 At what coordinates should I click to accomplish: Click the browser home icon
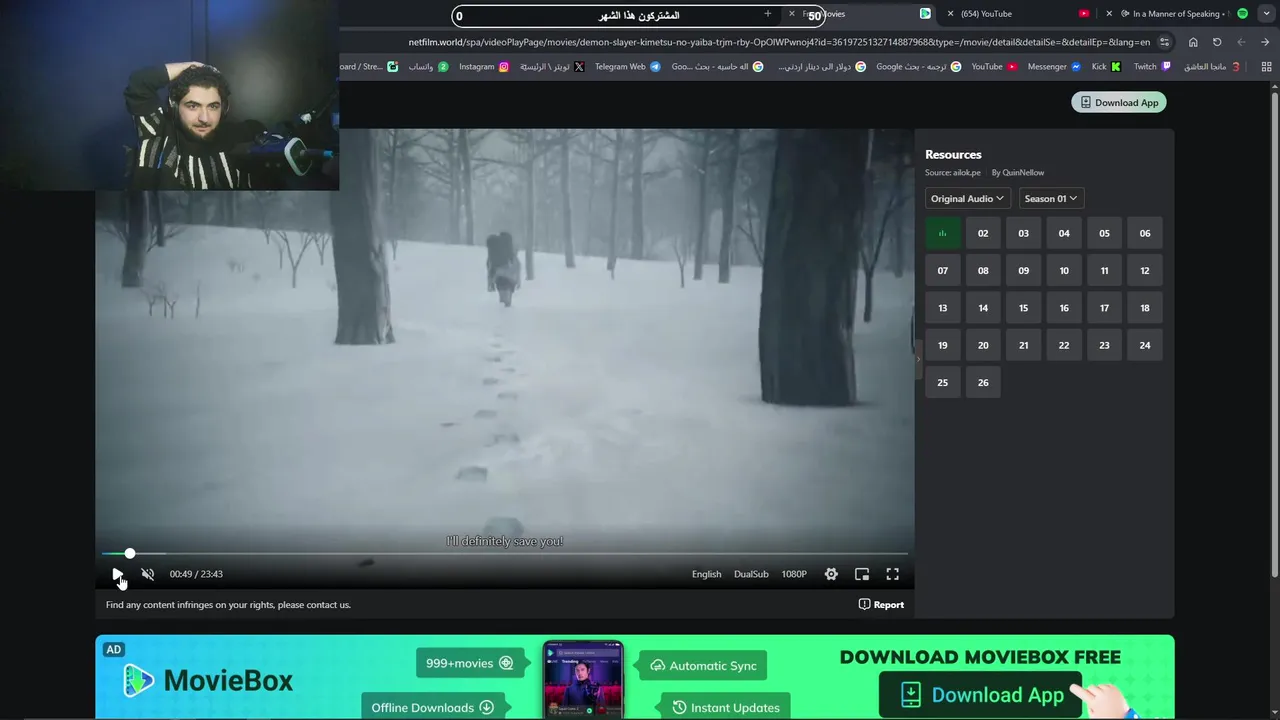click(x=1193, y=42)
